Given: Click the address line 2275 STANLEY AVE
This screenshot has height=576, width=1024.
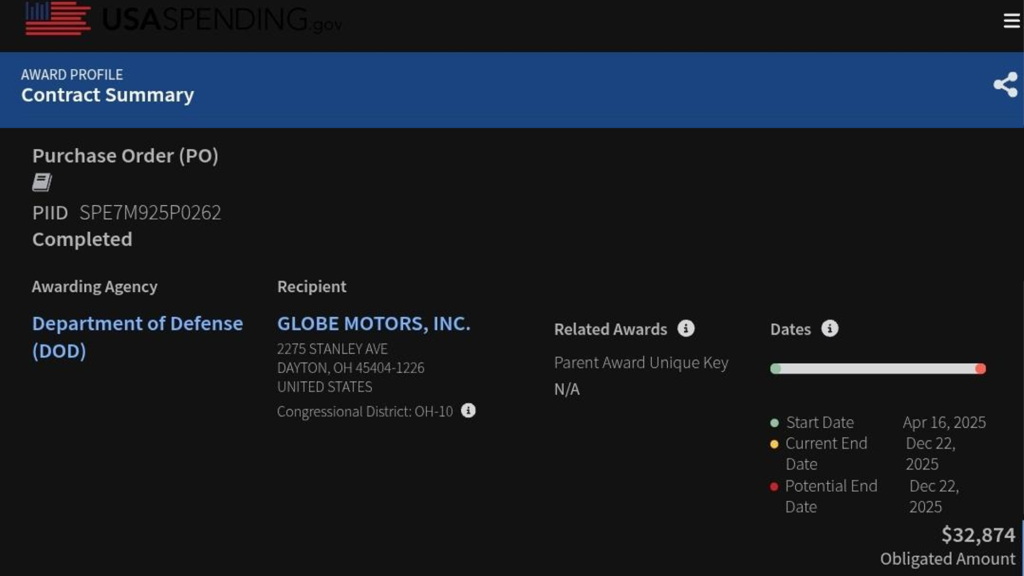Looking at the screenshot, I should (x=332, y=349).
